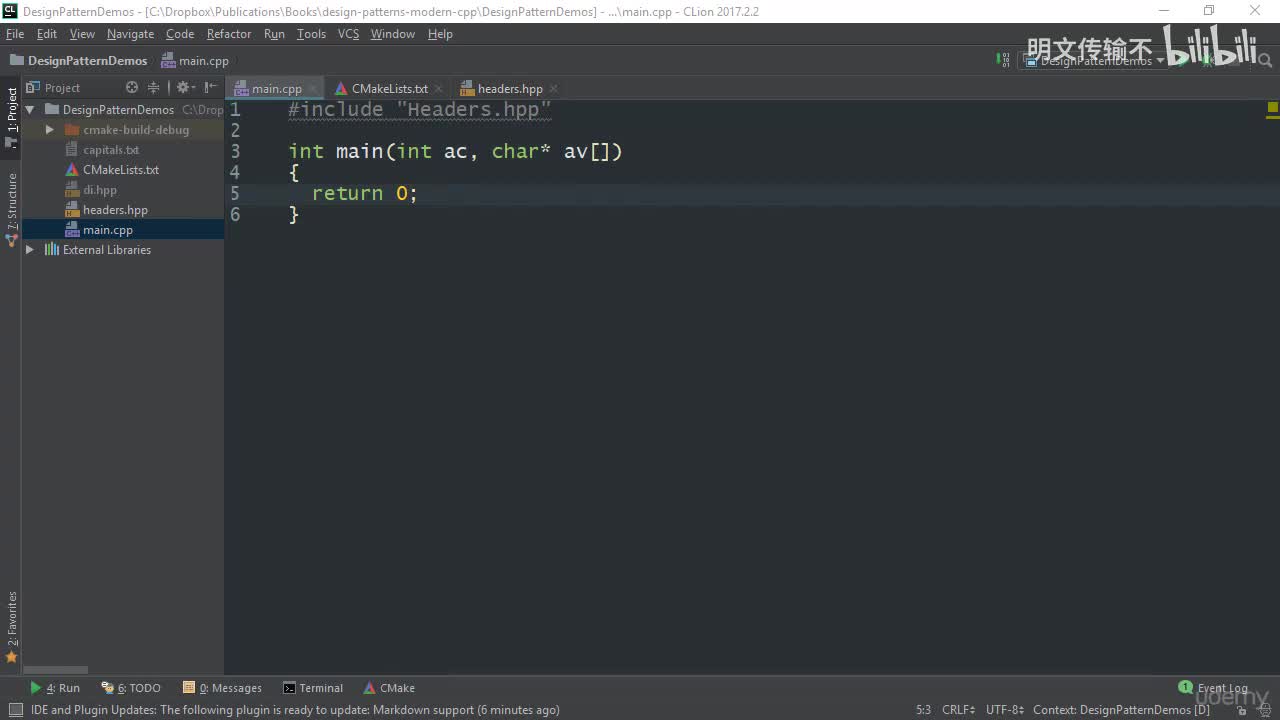The image size is (1280, 720).
Task: Toggle the 7: Structure side tool window
Action: click(12, 208)
